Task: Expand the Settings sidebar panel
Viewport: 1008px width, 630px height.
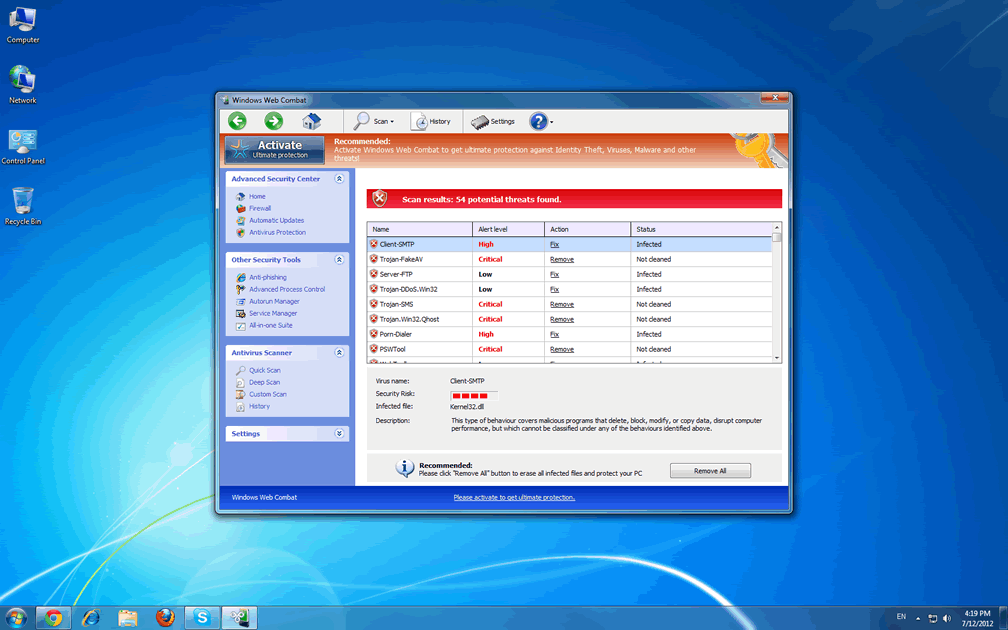Action: pyautogui.click(x=339, y=434)
